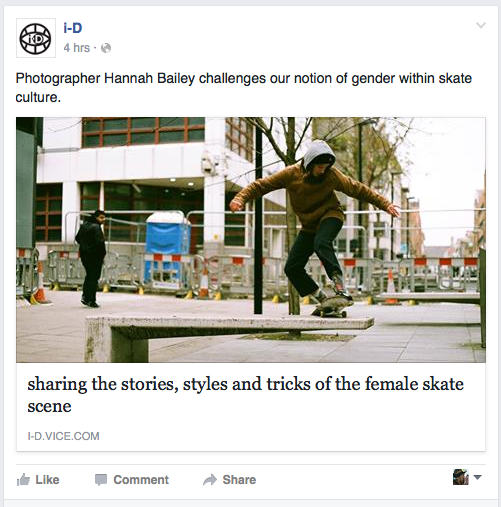Screen dimensions: 501x507
Task: Expand the post-as identity dropdown arrow
Action: [x=477, y=477]
